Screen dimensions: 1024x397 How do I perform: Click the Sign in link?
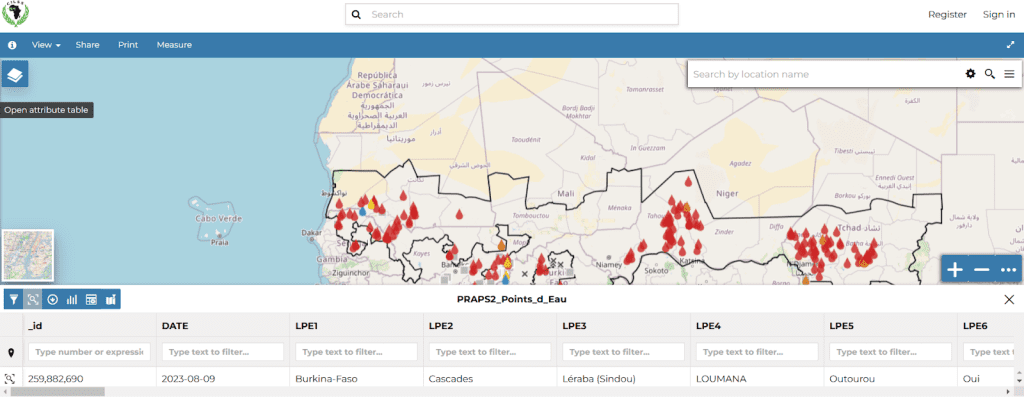(x=999, y=14)
